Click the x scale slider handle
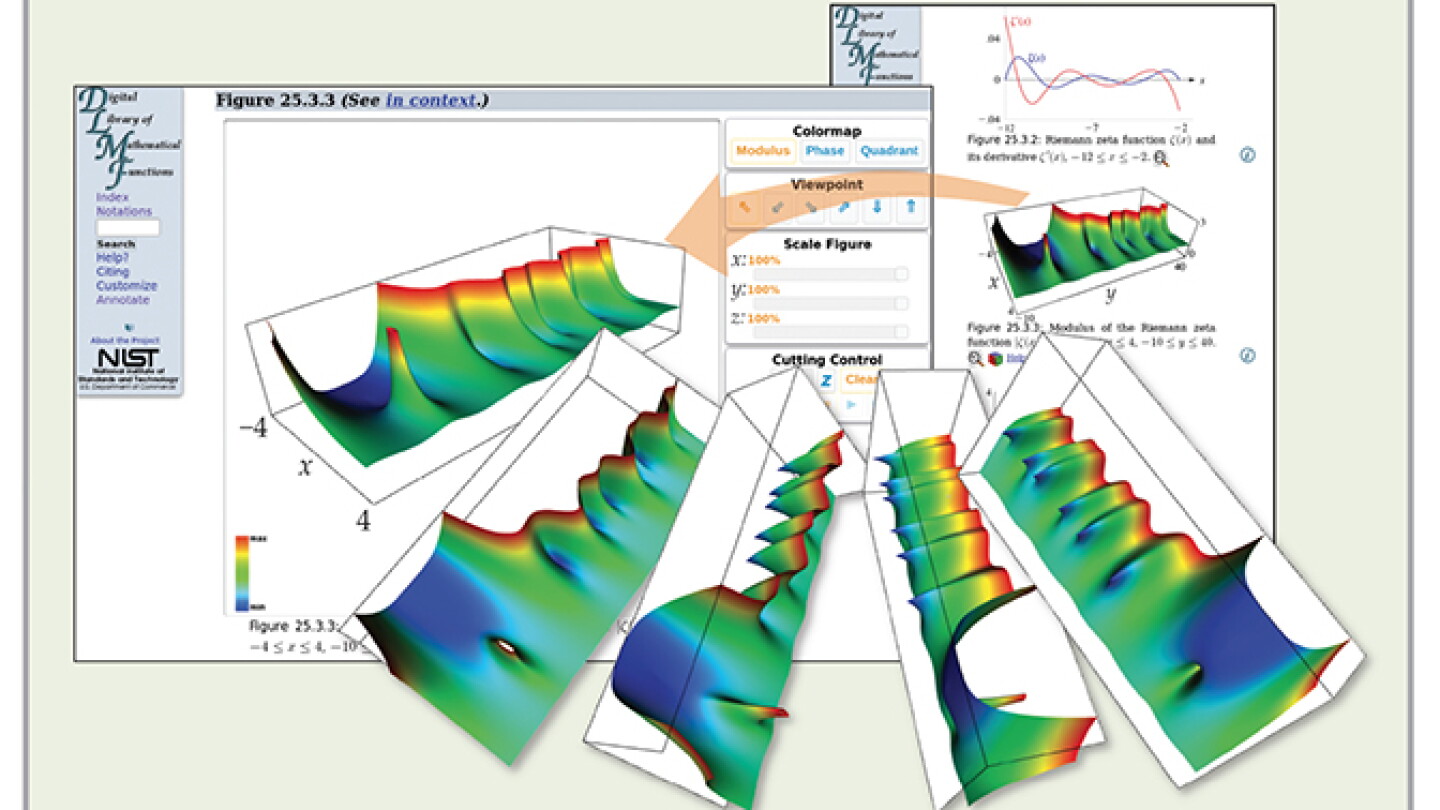 point(901,274)
